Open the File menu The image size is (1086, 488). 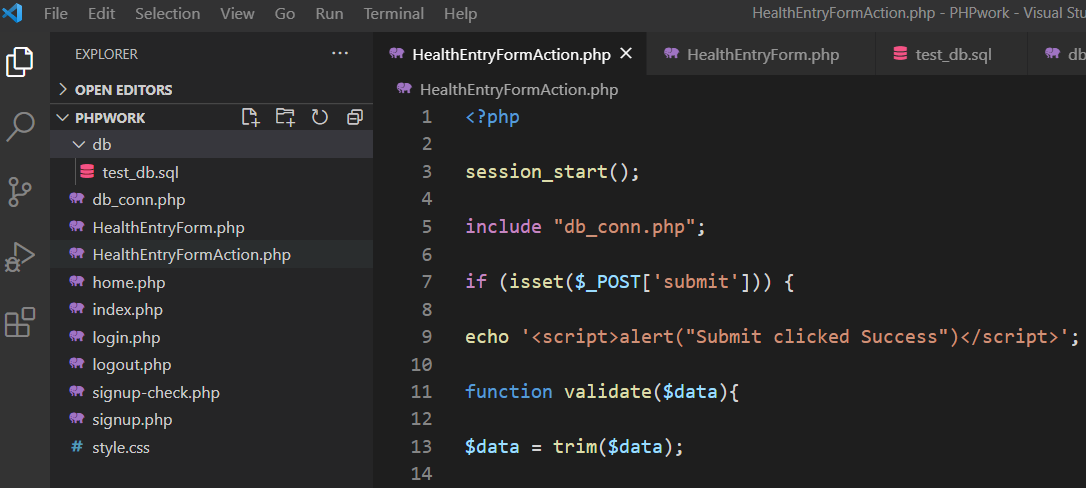point(55,13)
